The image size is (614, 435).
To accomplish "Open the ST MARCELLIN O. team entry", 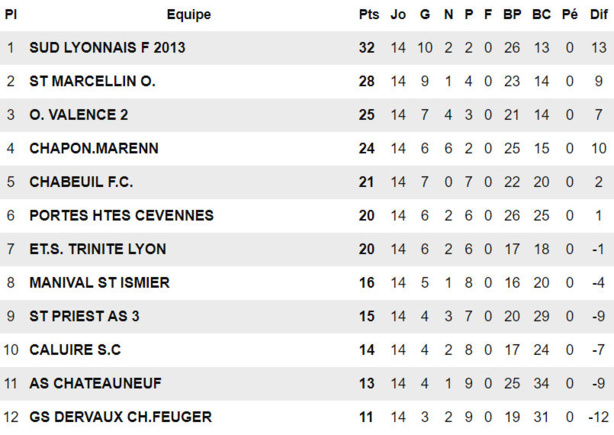I will pyautogui.click(x=92, y=81).
